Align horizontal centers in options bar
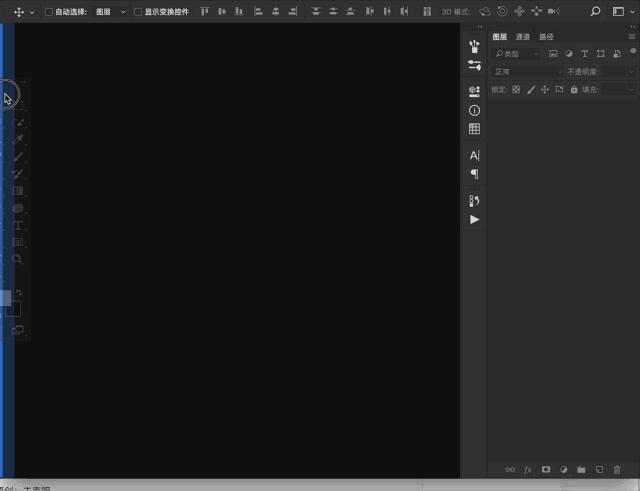640x491 pixels. (276, 11)
